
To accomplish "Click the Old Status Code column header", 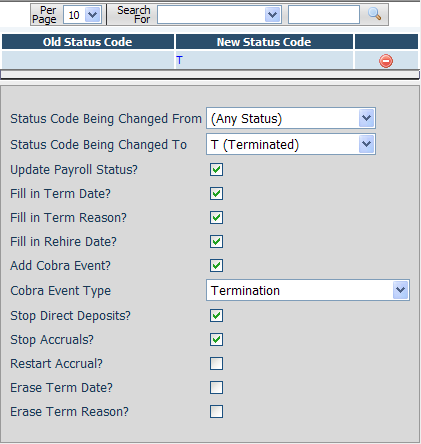I will (x=88, y=42).
